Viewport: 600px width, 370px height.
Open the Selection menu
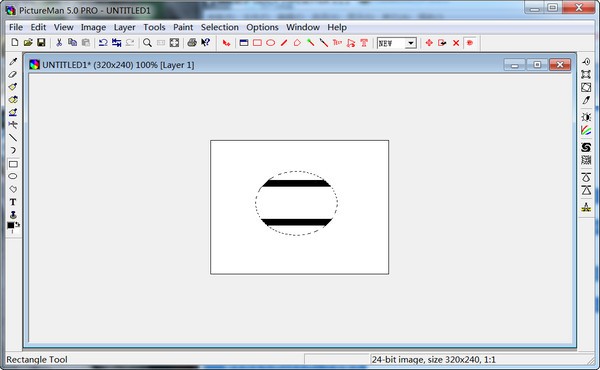click(220, 27)
